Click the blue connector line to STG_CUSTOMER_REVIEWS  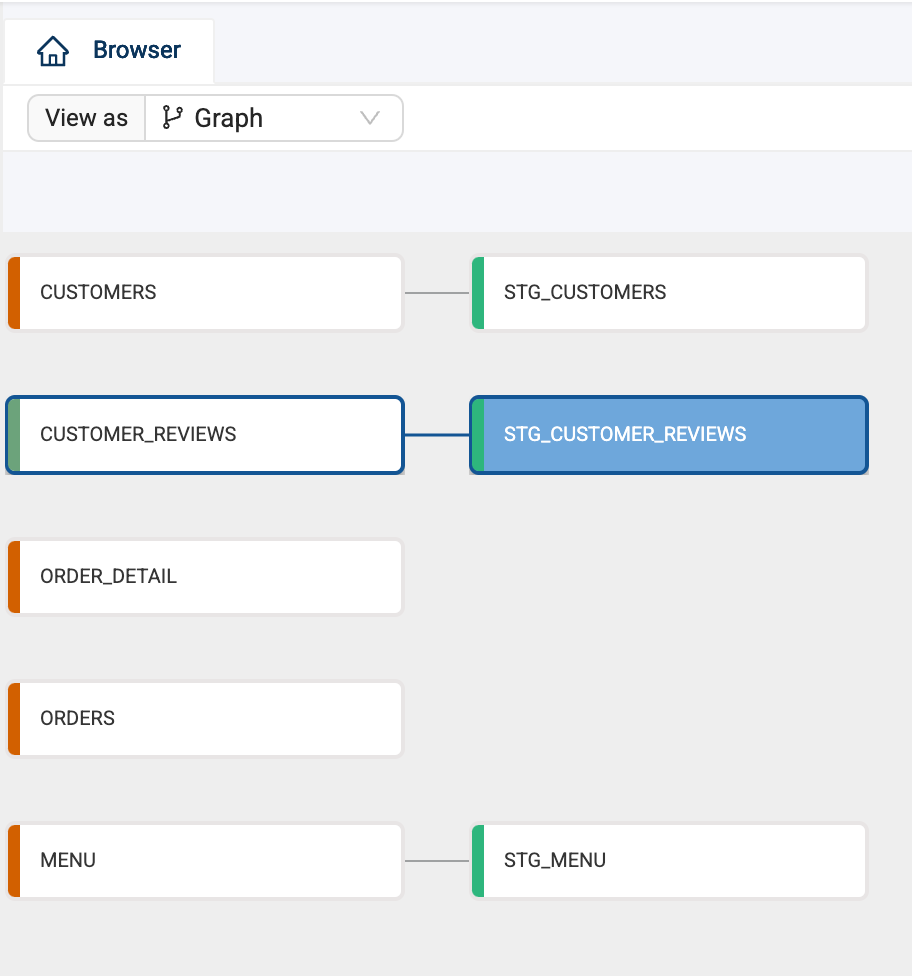pos(436,435)
